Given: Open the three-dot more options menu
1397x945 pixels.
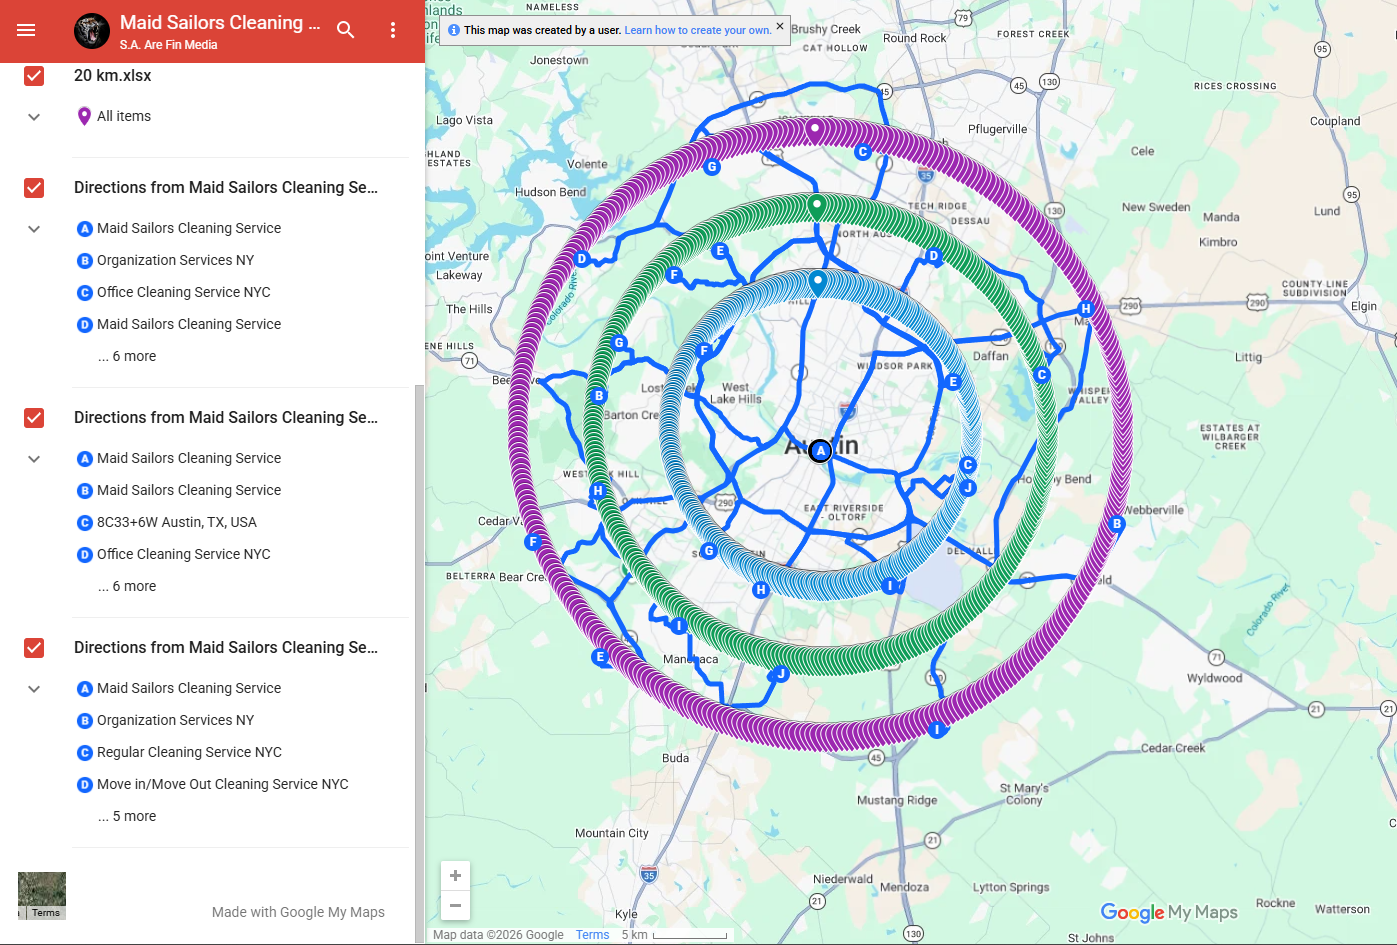Looking at the screenshot, I should pyautogui.click(x=393, y=30).
